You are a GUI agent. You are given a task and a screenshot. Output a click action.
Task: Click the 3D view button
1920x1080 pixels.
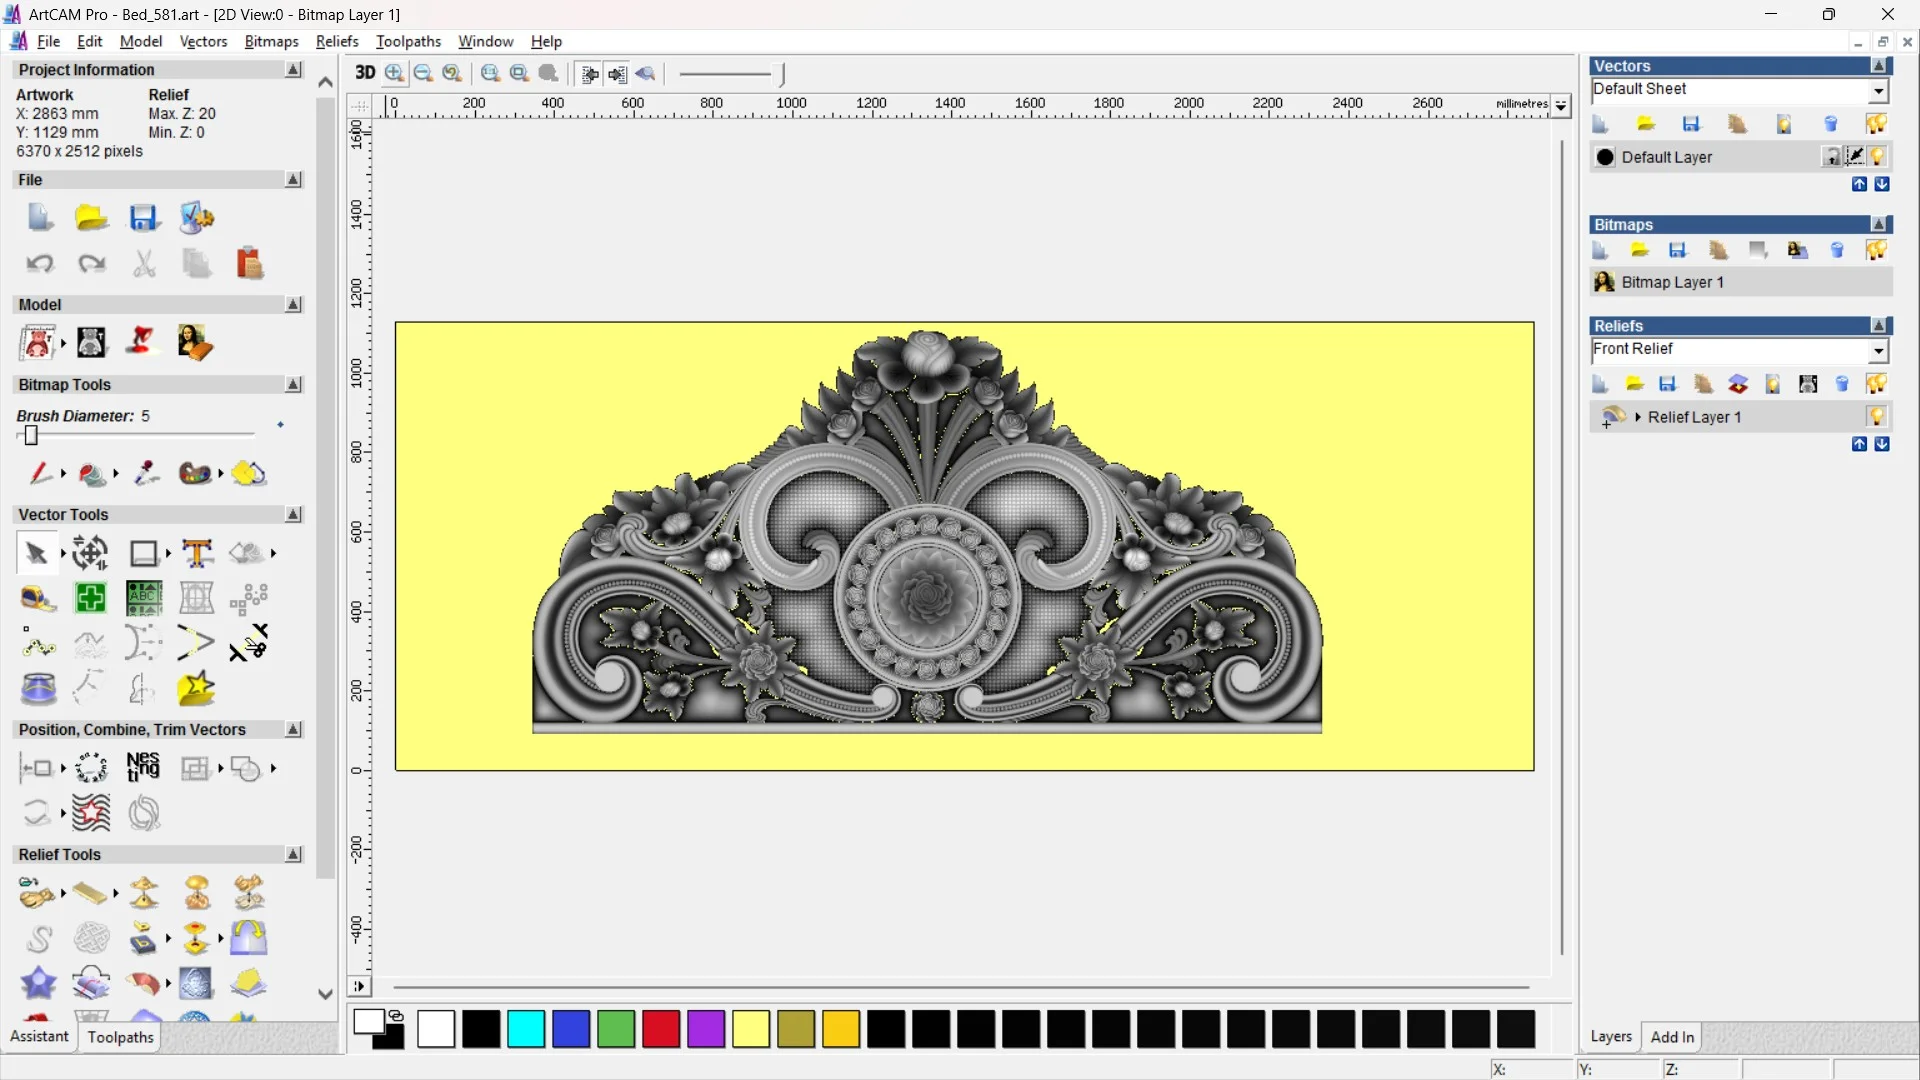click(x=365, y=73)
